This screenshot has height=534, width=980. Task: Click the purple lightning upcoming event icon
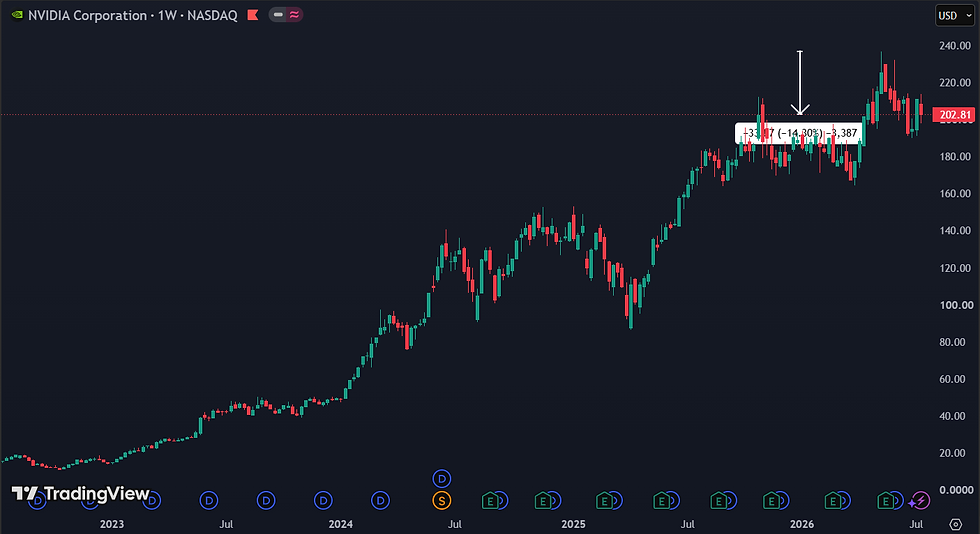(920, 500)
